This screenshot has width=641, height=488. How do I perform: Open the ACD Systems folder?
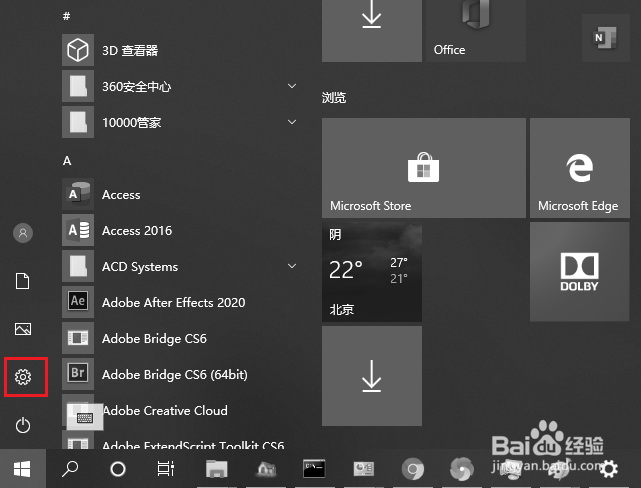(x=180, y=266)
